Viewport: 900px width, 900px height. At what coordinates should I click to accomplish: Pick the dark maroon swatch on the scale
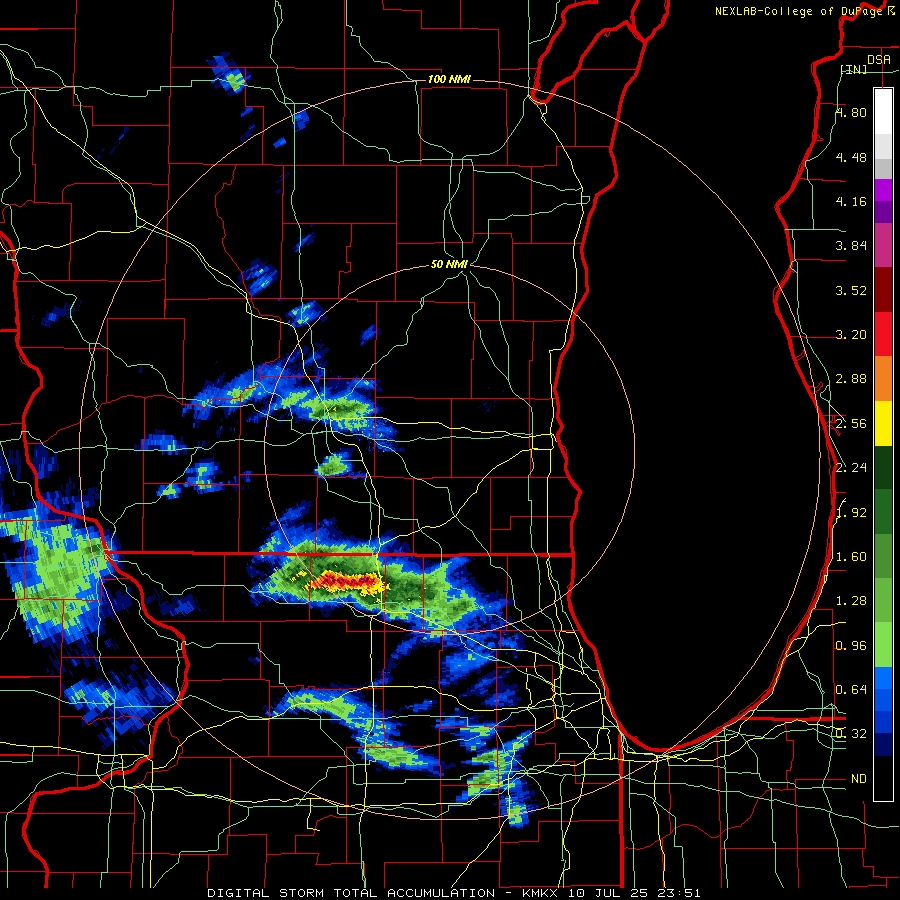(x=883, y=290)
